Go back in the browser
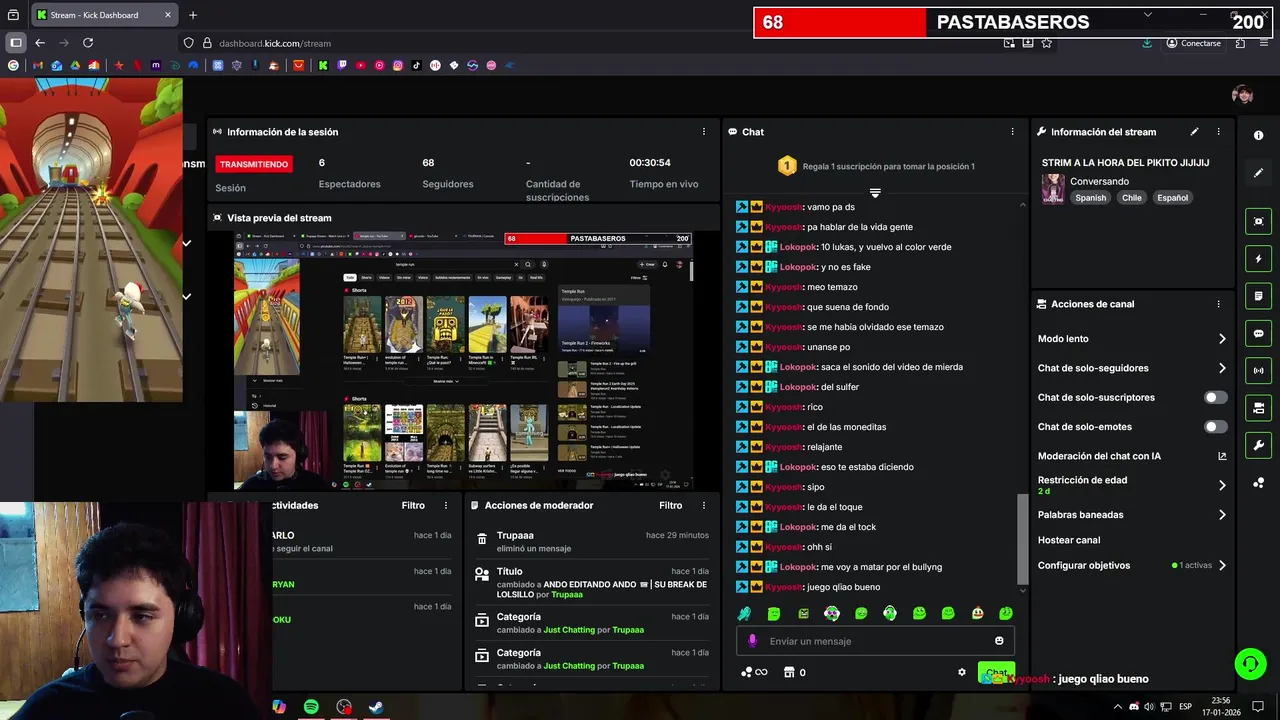 tap(40, 43)
